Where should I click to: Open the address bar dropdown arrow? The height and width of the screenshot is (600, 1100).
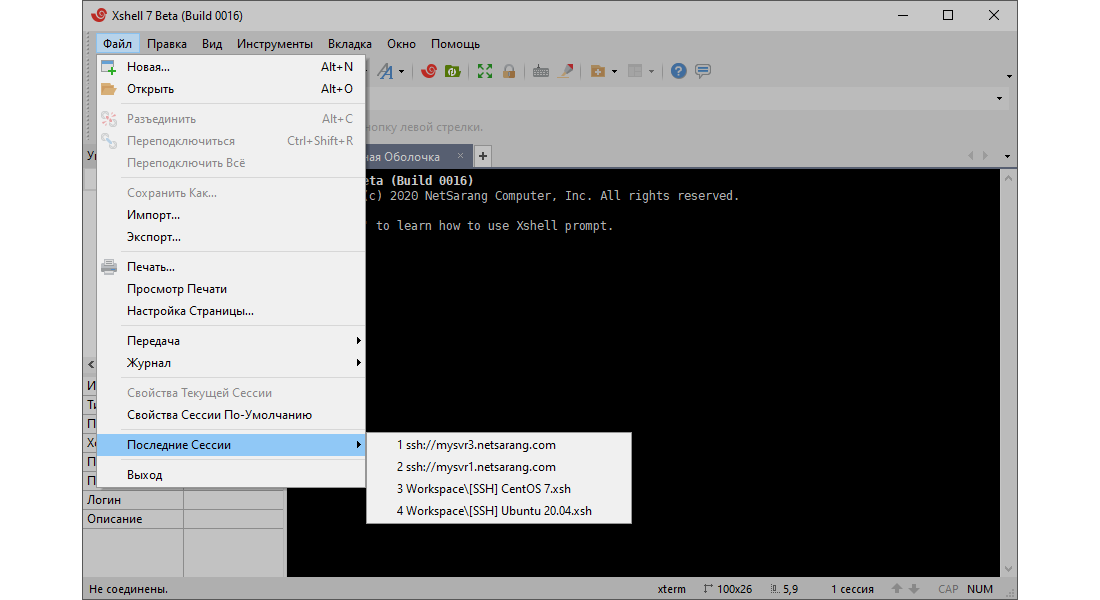pyautogui.click(x=1000, y=99)
